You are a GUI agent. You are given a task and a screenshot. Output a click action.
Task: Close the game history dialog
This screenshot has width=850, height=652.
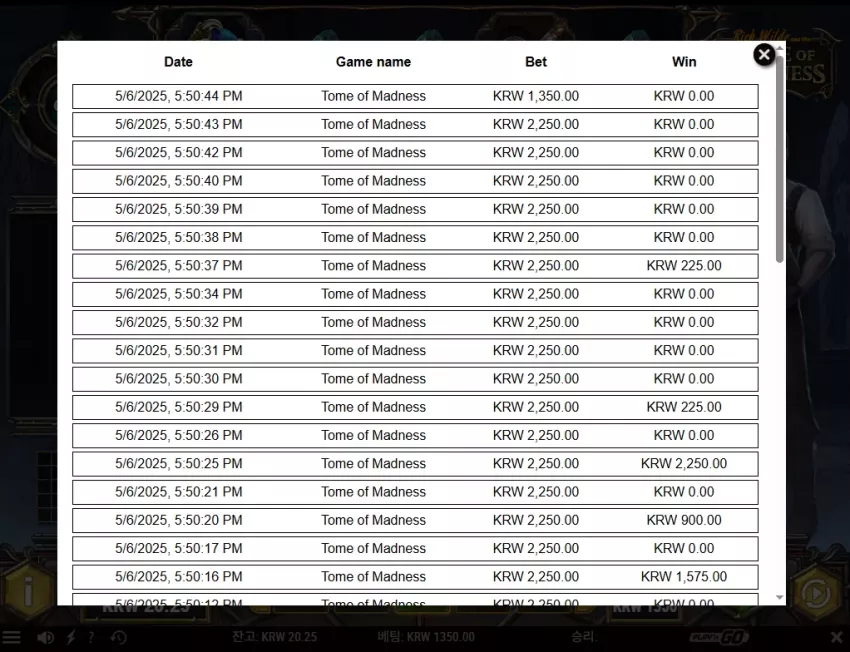coord(764,55)
